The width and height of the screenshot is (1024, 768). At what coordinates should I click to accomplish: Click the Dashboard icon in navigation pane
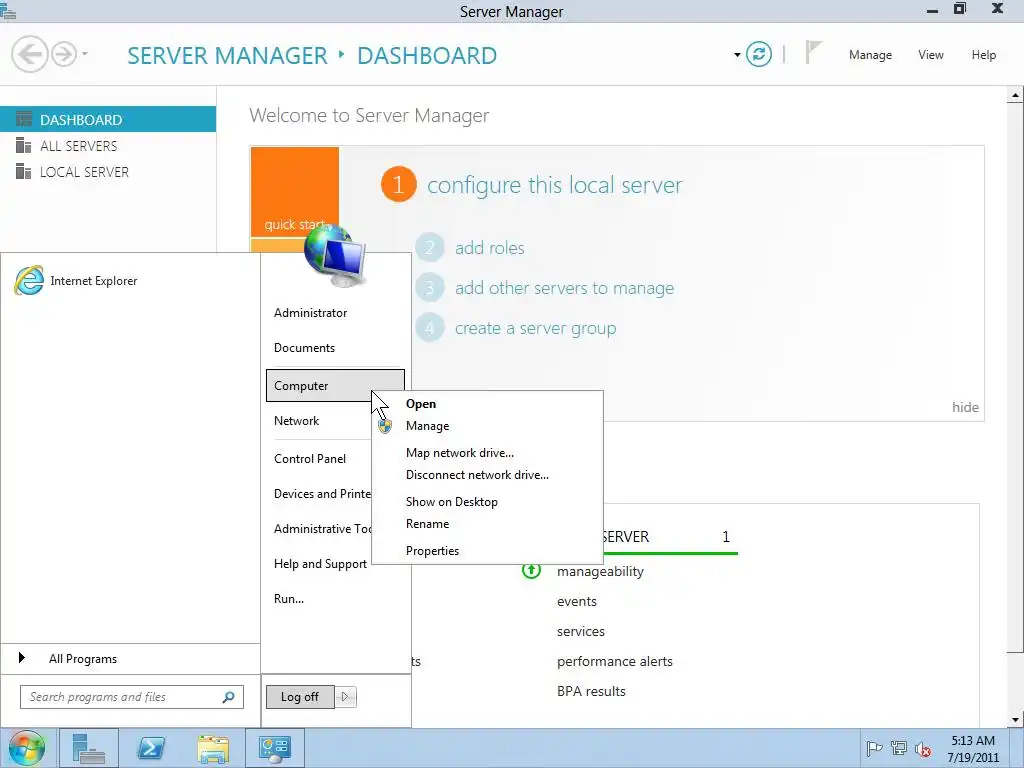coord(24,119)
